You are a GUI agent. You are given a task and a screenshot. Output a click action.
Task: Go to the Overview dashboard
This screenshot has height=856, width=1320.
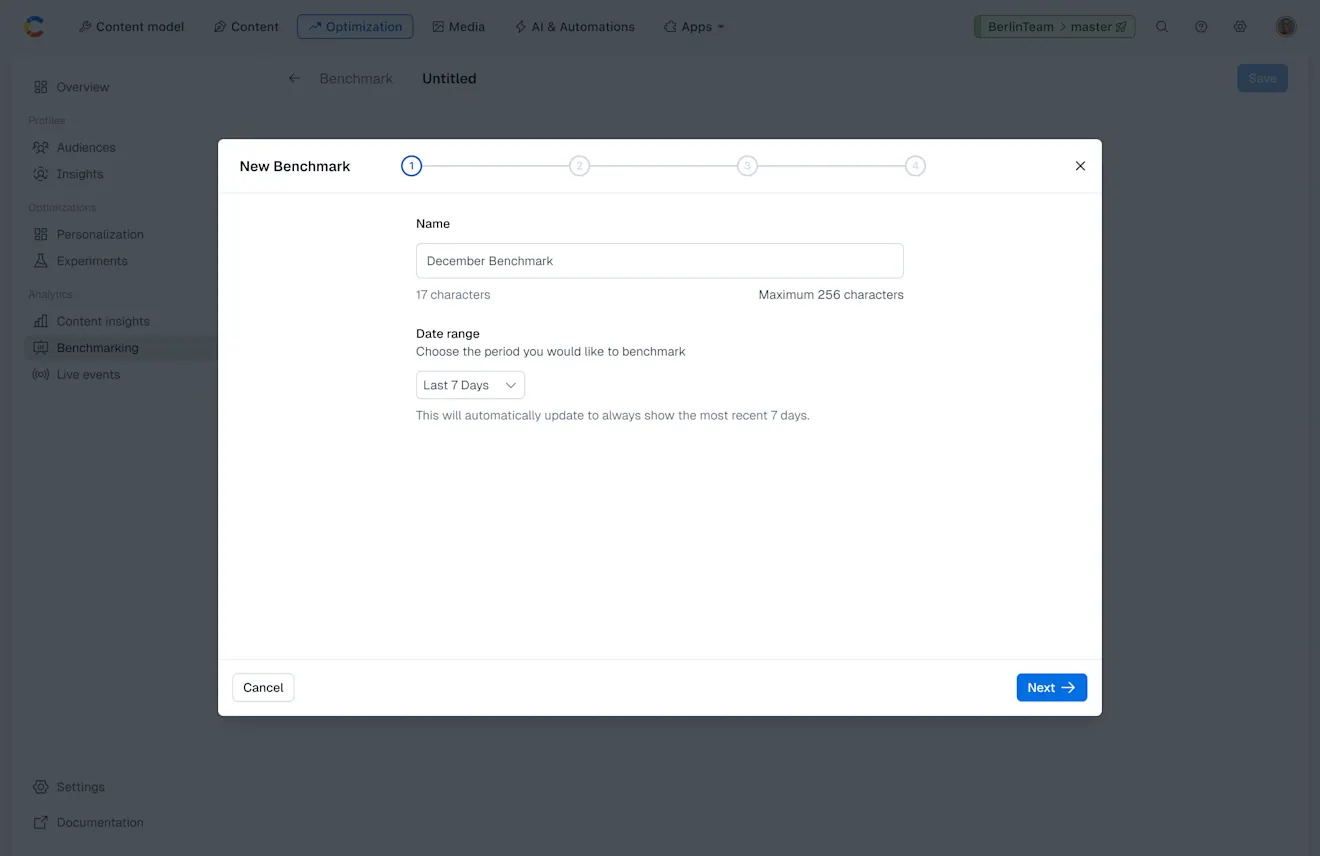[82, 87]
